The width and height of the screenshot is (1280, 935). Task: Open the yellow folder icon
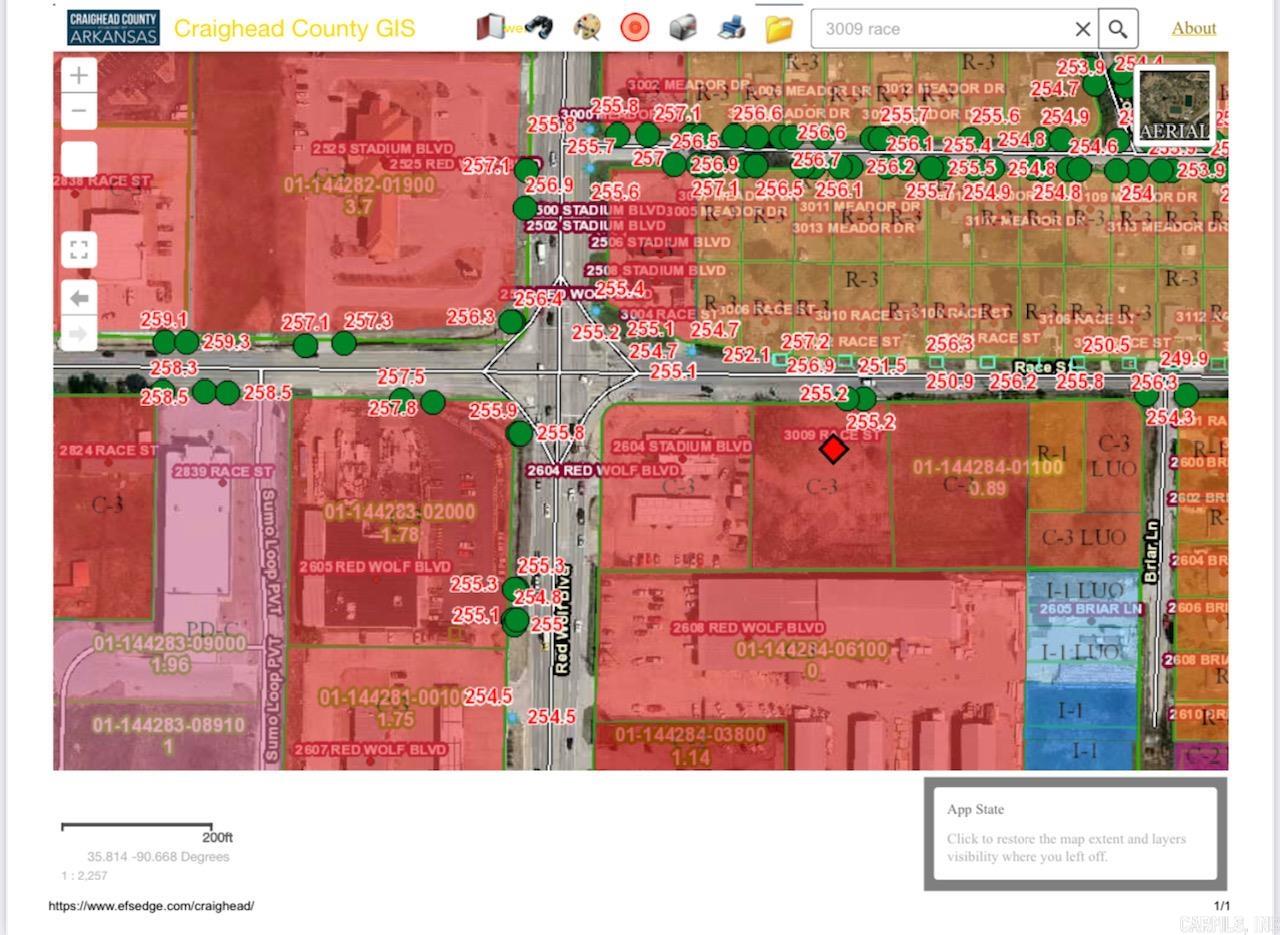(779, 28)
